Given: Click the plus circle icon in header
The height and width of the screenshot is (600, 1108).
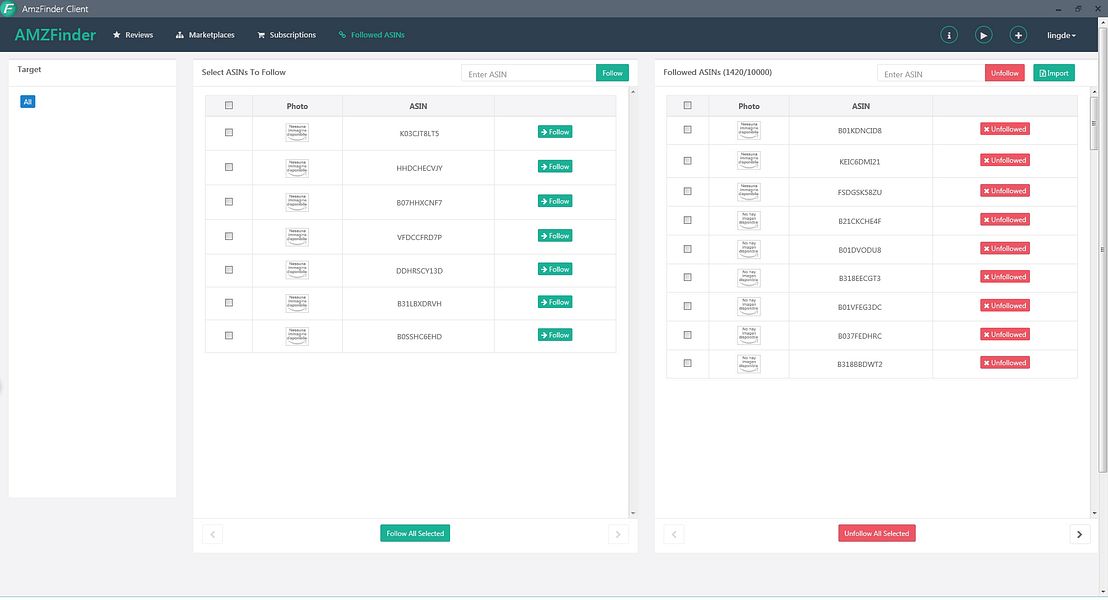Looking at the screenshot, I should click(x=1018, y=35).
